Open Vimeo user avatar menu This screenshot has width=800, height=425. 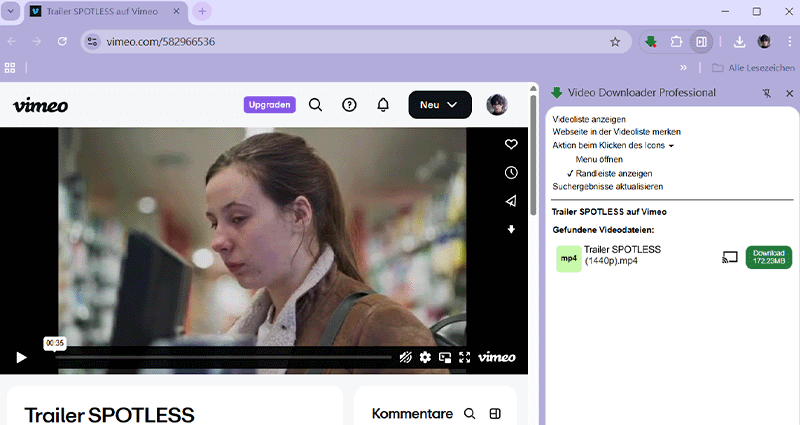click(x=497, y=105)
